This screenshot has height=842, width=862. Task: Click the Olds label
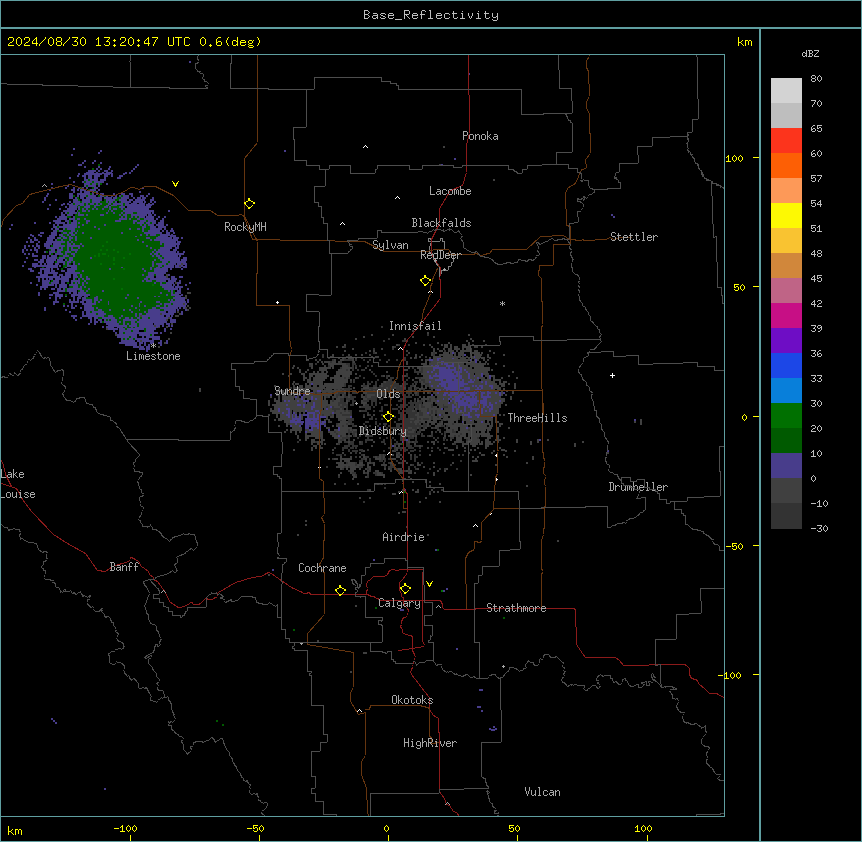pos(388,394)
